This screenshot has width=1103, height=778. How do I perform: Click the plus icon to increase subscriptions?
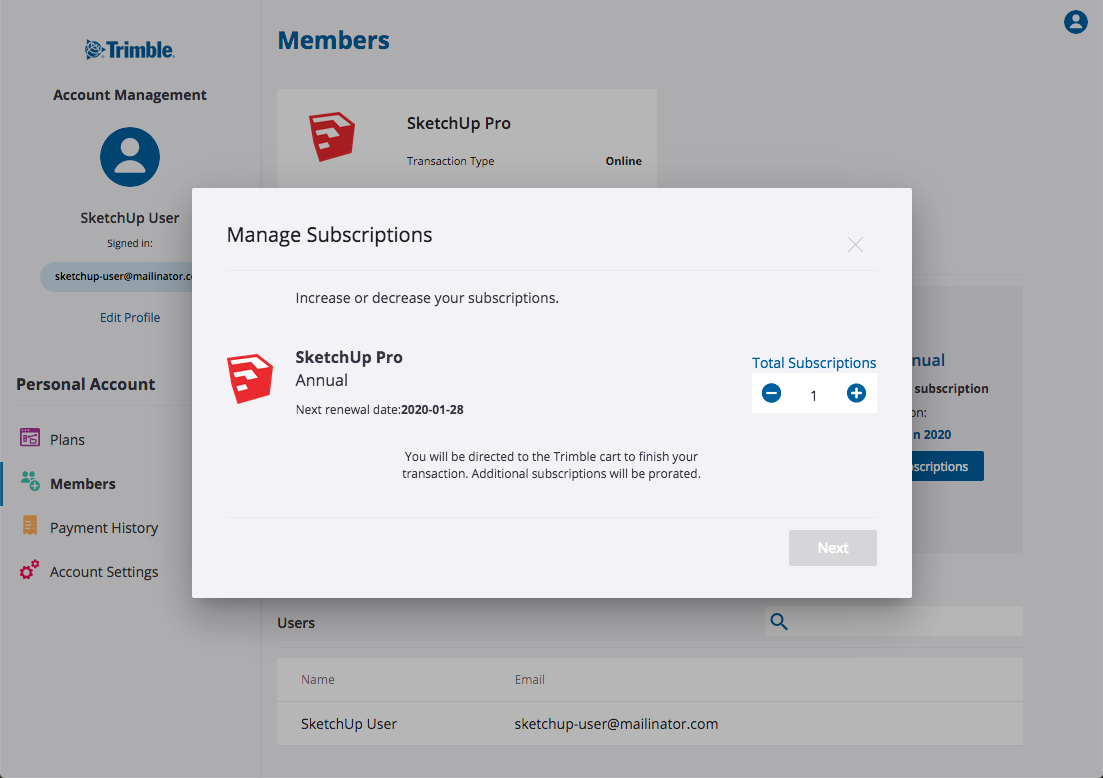855,393
